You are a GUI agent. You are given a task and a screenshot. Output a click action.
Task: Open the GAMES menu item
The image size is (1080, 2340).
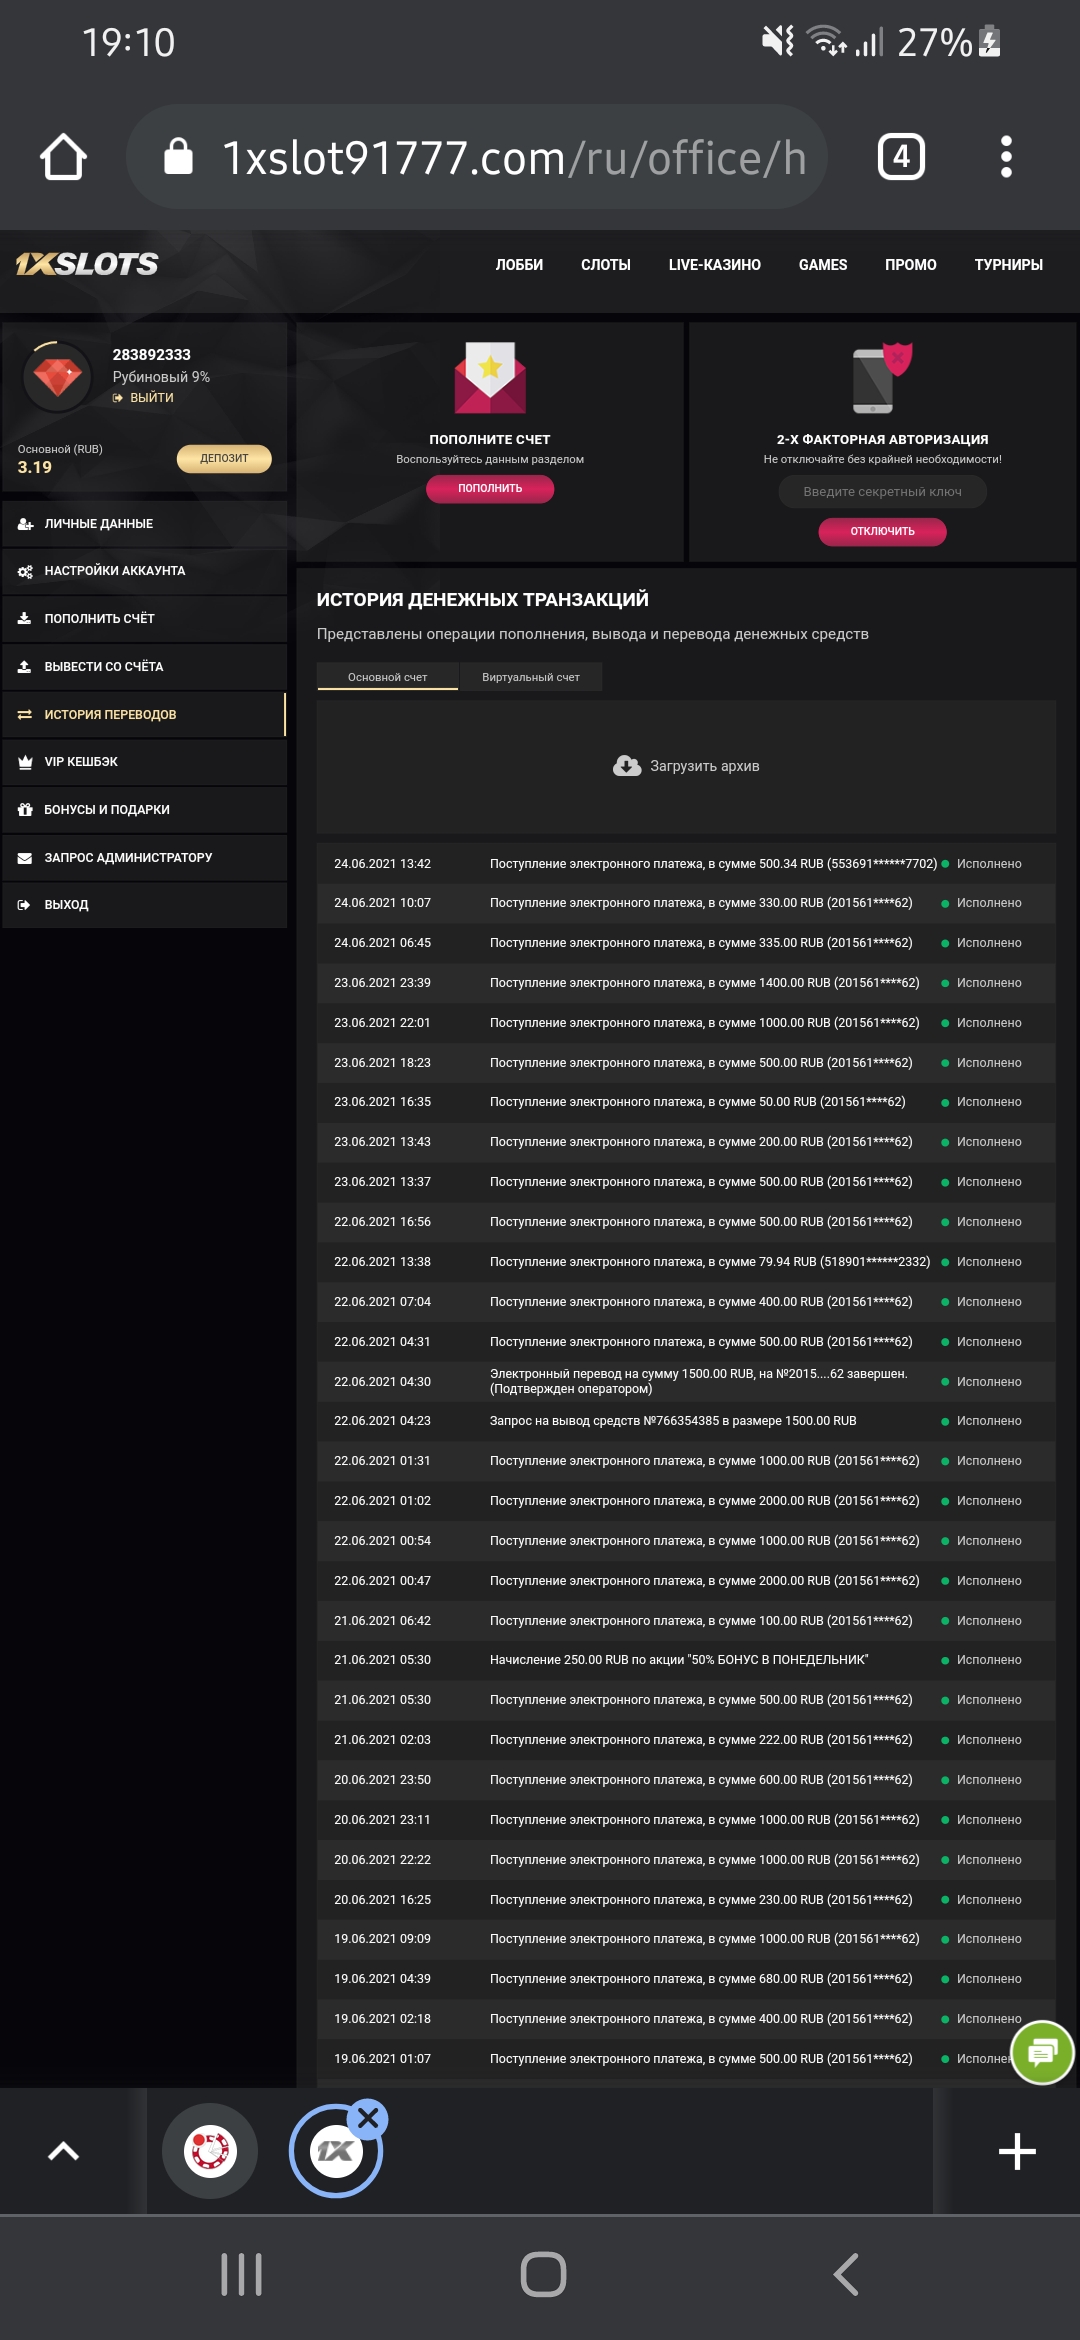tap(823, 265)
